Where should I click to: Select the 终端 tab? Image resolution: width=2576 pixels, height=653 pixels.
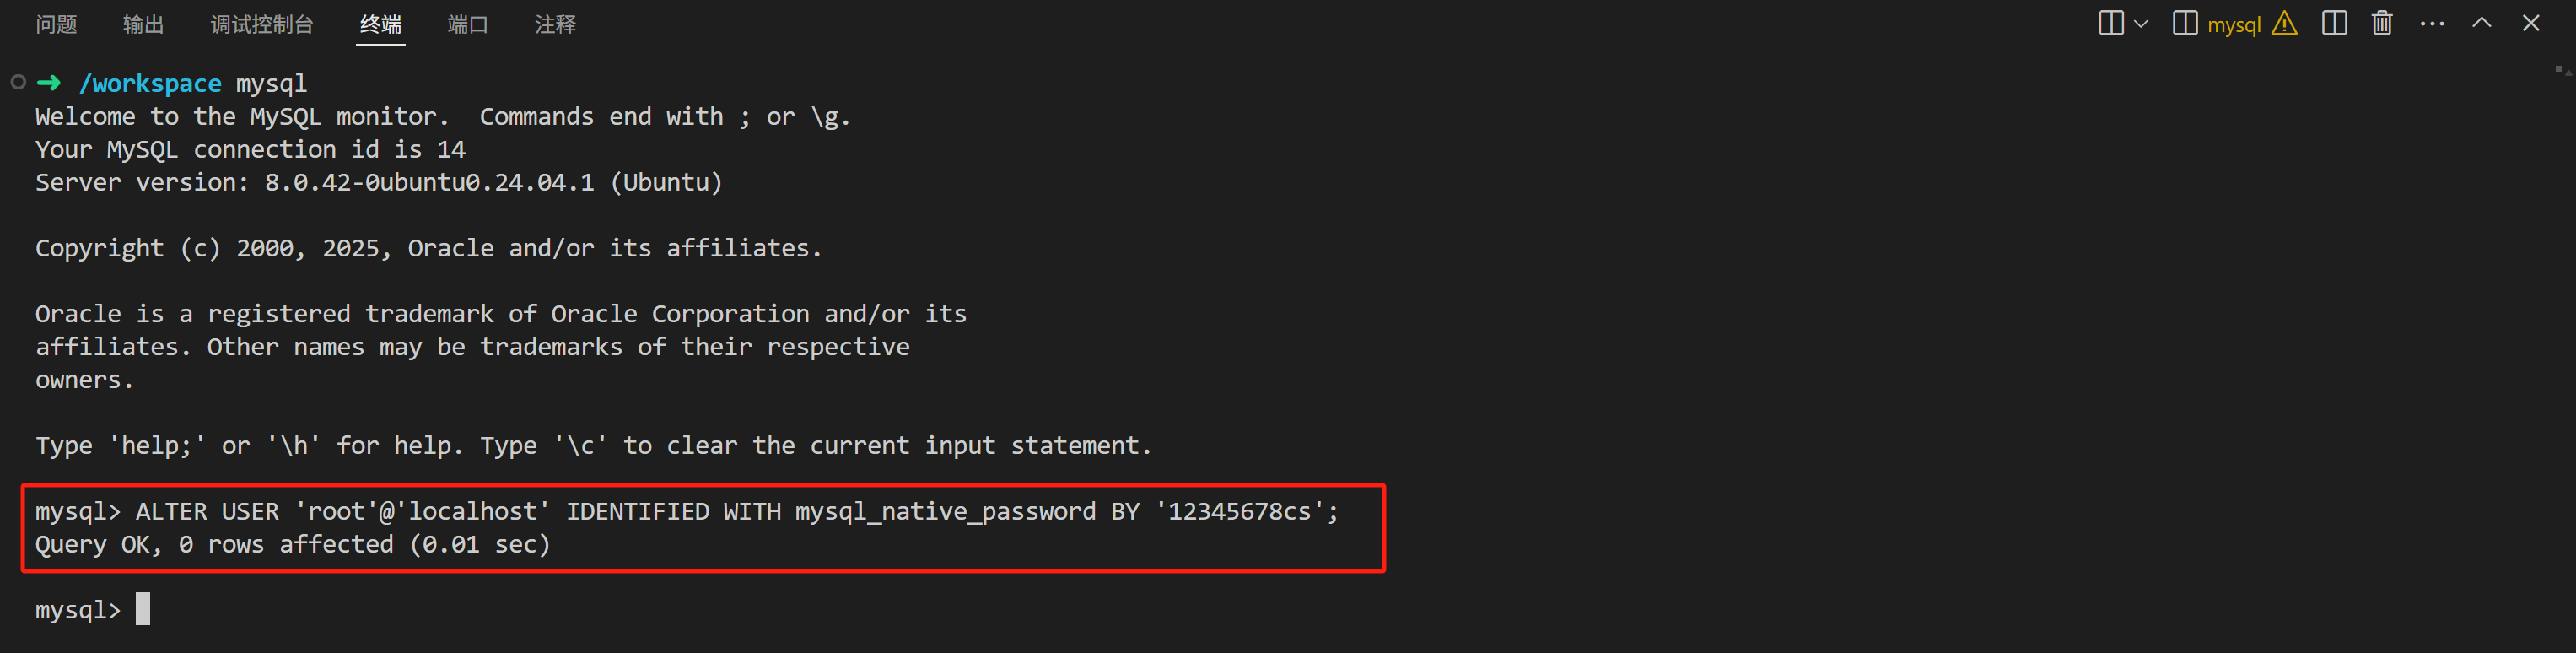[381, 24]
